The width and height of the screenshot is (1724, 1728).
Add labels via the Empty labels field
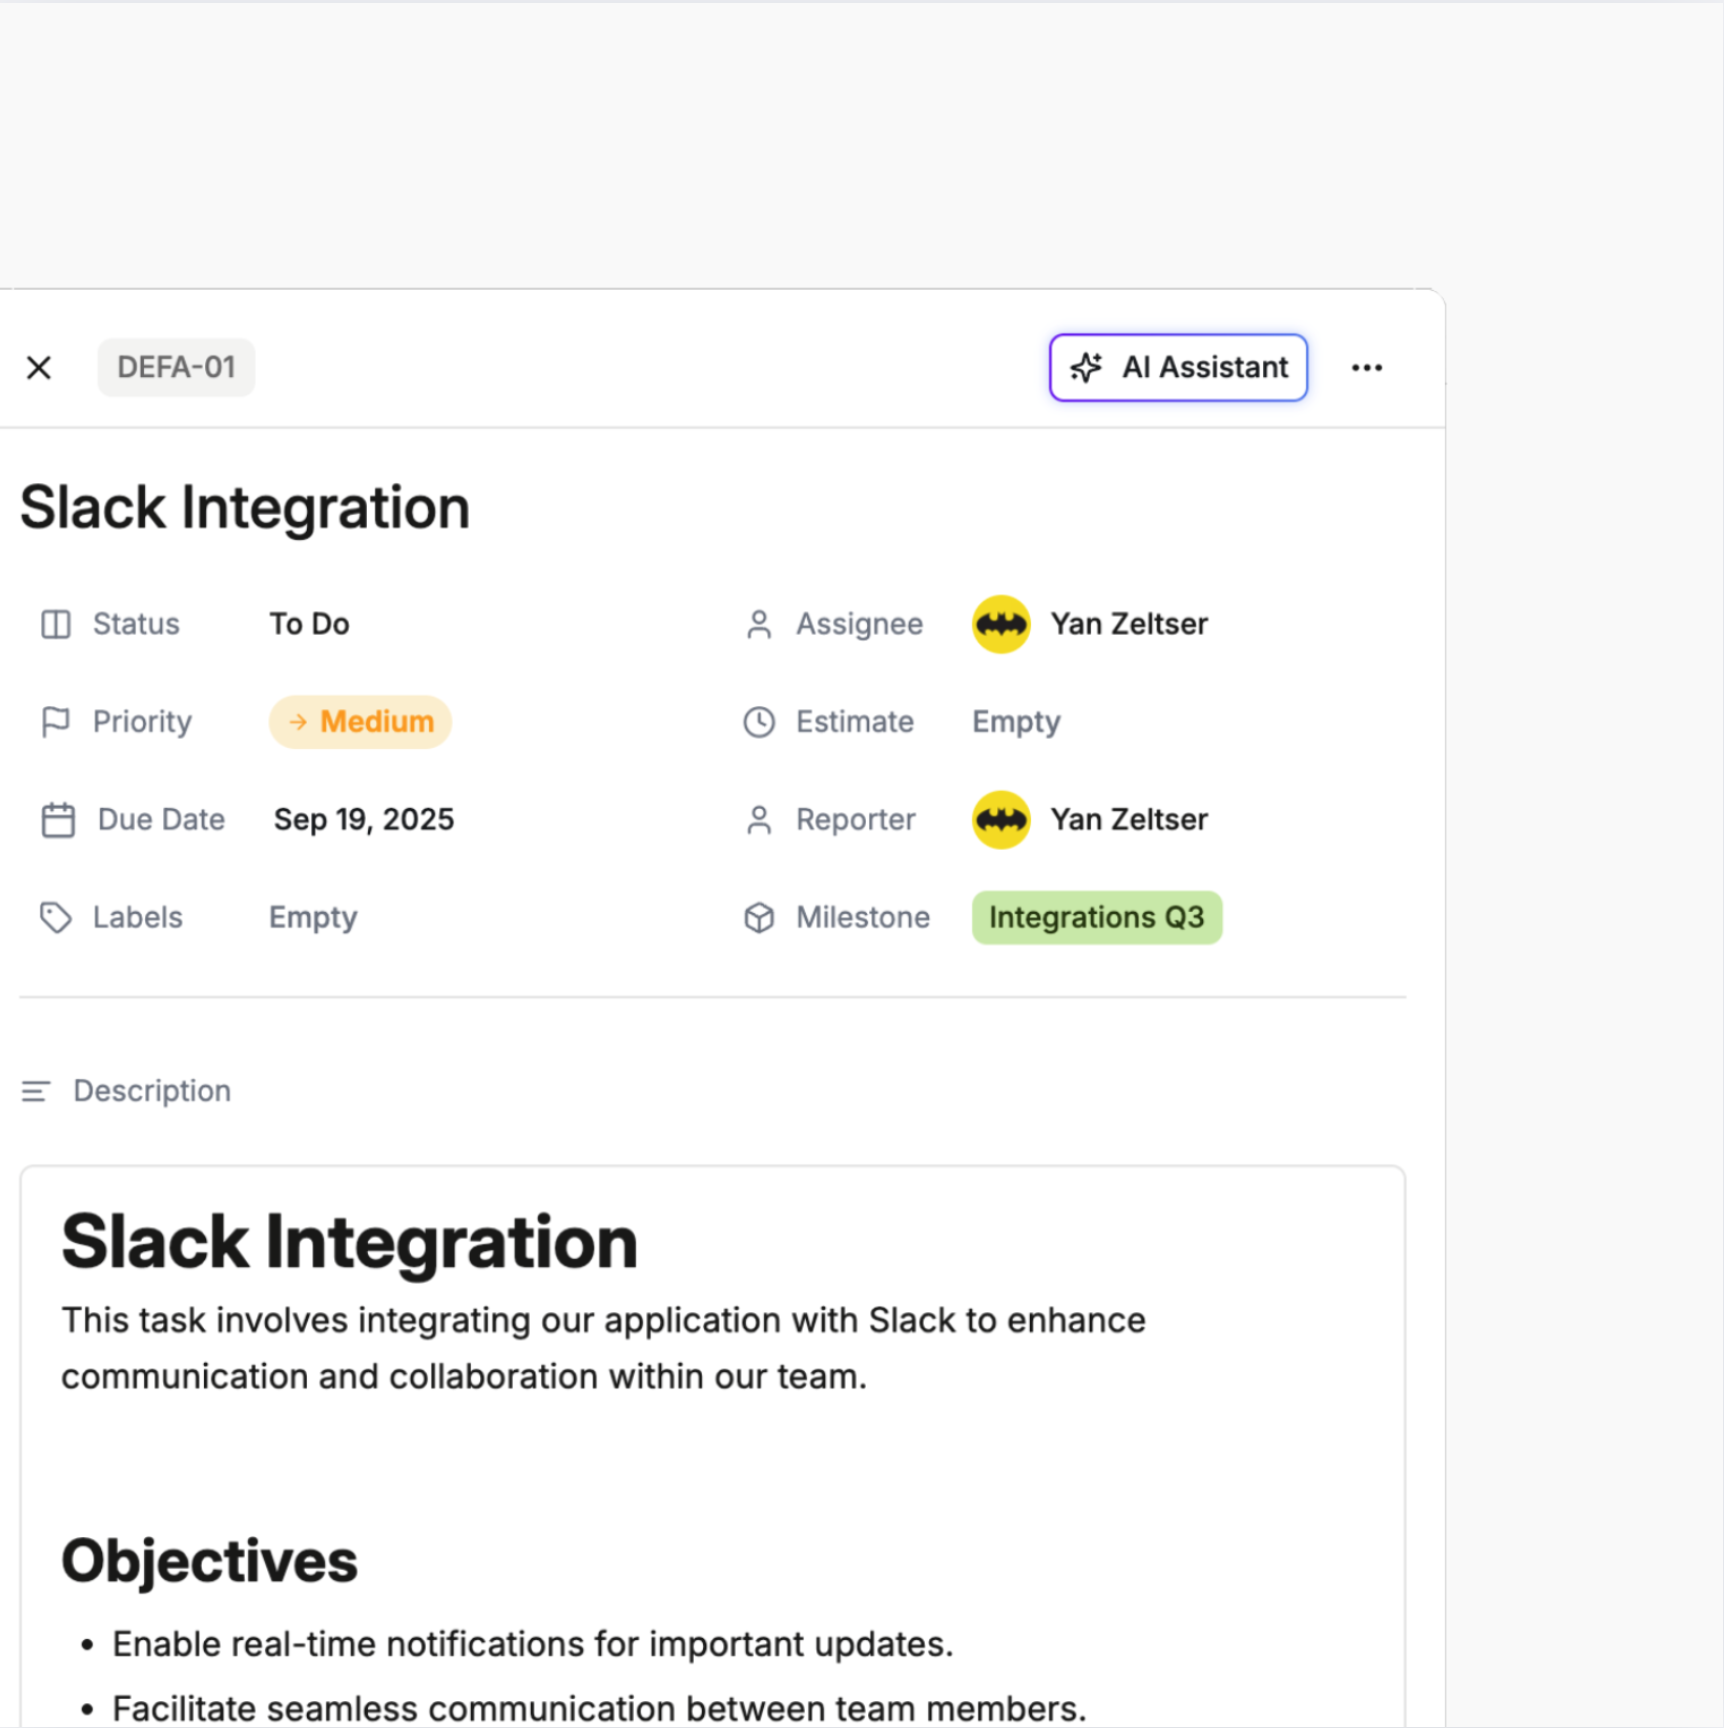pos(313,918)
